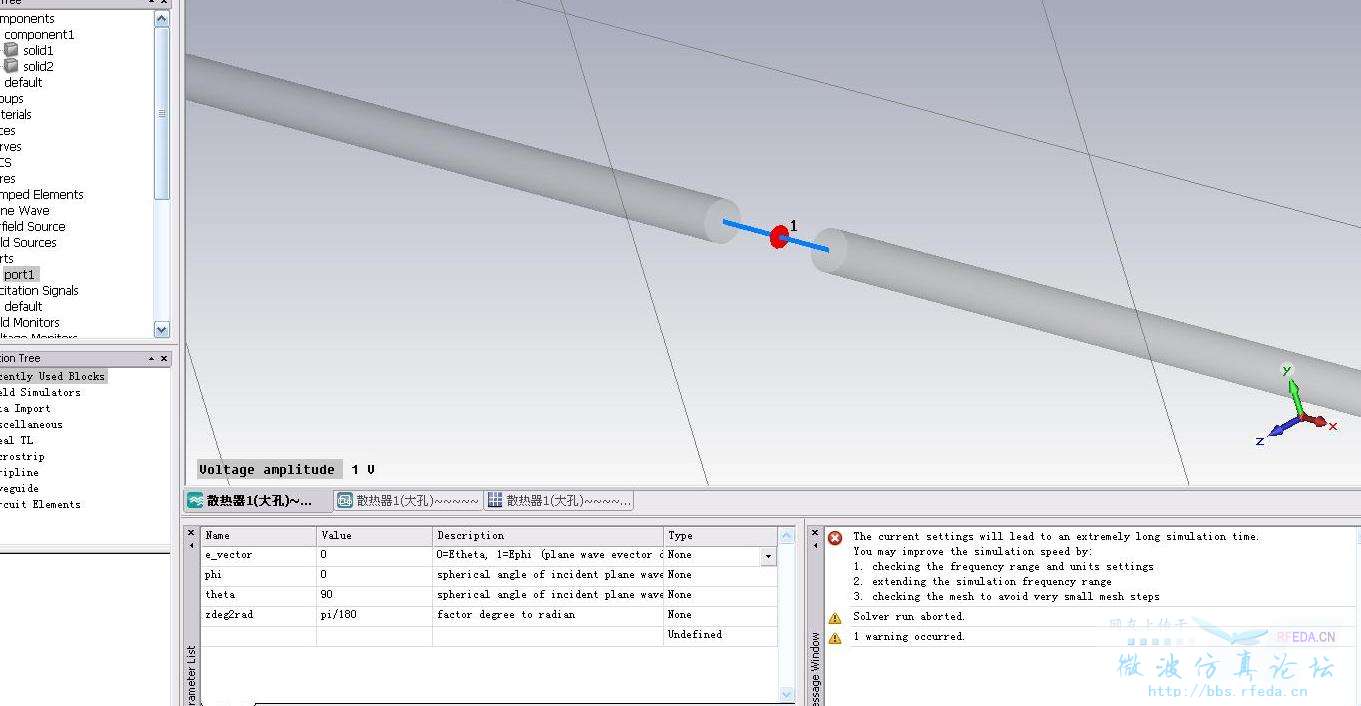Close the simulation block tree panel

click(165, 358)
